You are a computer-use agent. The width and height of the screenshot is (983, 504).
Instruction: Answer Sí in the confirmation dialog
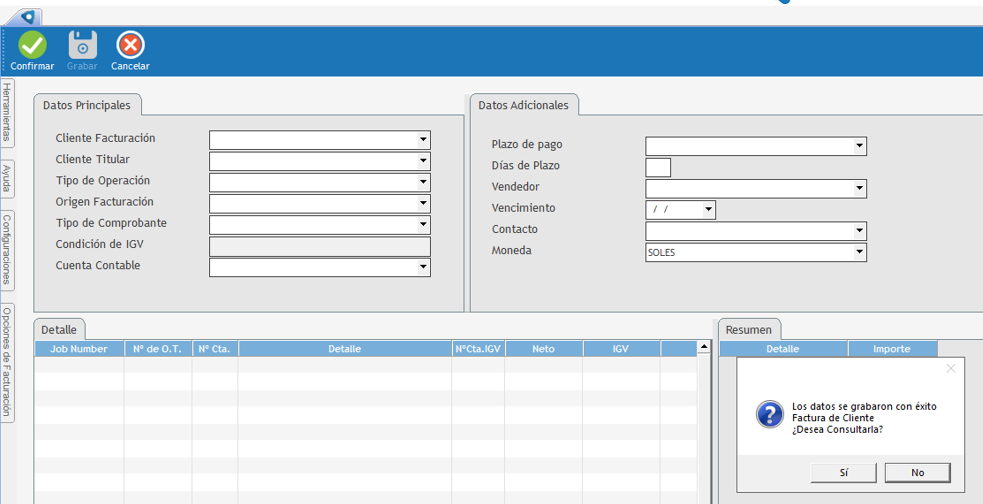(843, 473)
